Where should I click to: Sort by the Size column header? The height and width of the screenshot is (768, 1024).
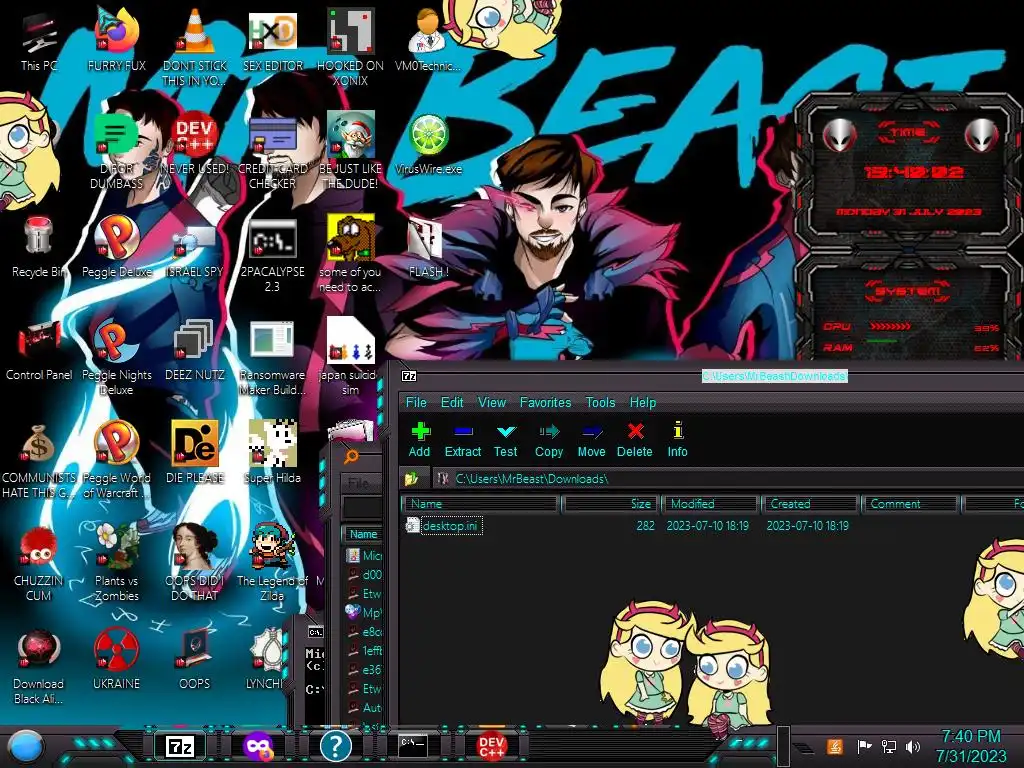609,504
